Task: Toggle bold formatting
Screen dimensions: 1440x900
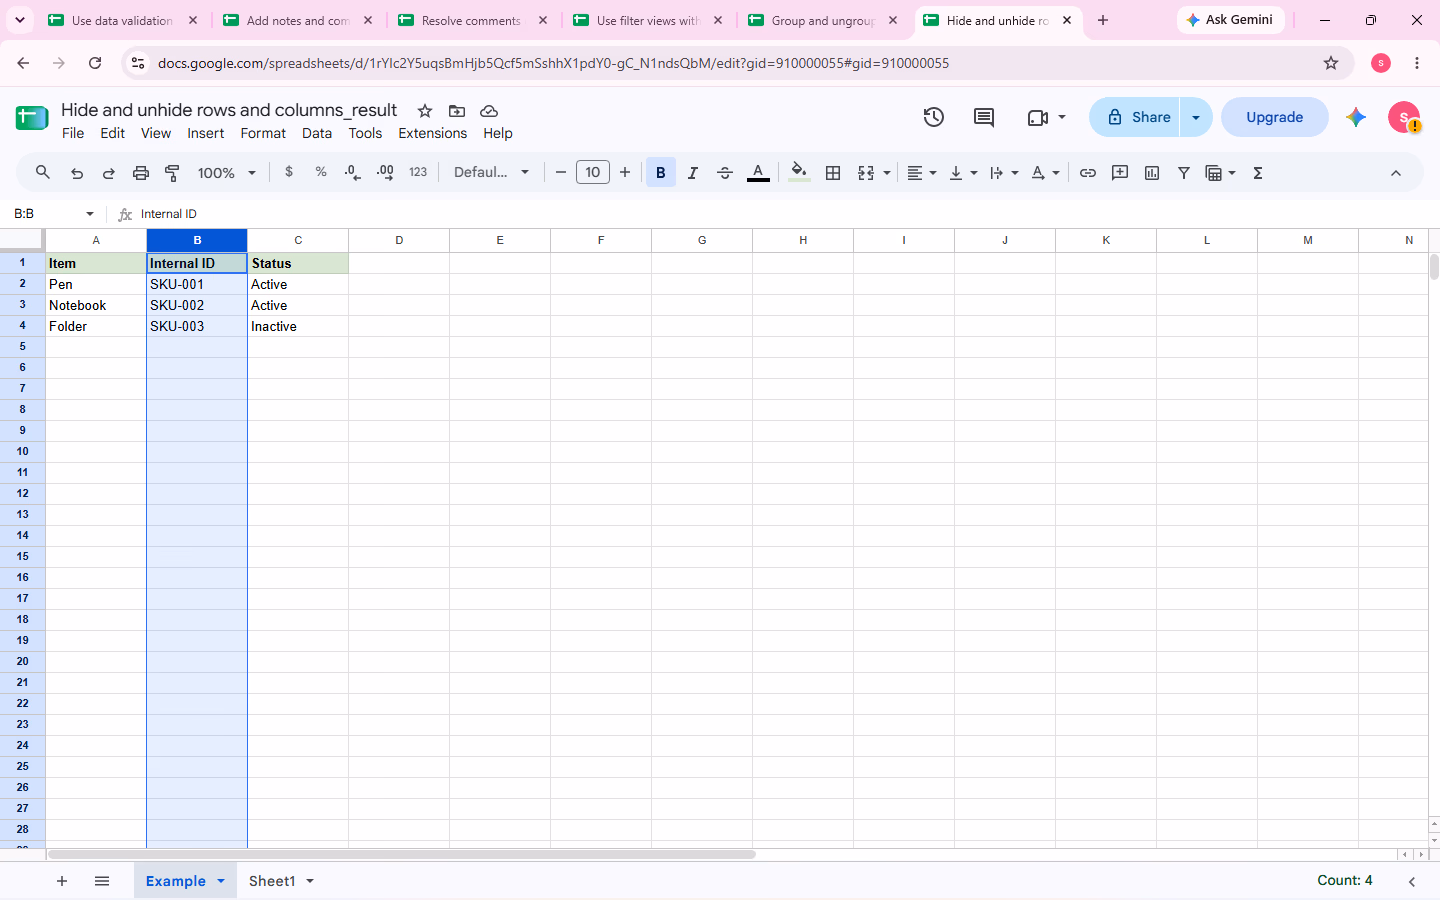Action: click(x=661, y=173)
